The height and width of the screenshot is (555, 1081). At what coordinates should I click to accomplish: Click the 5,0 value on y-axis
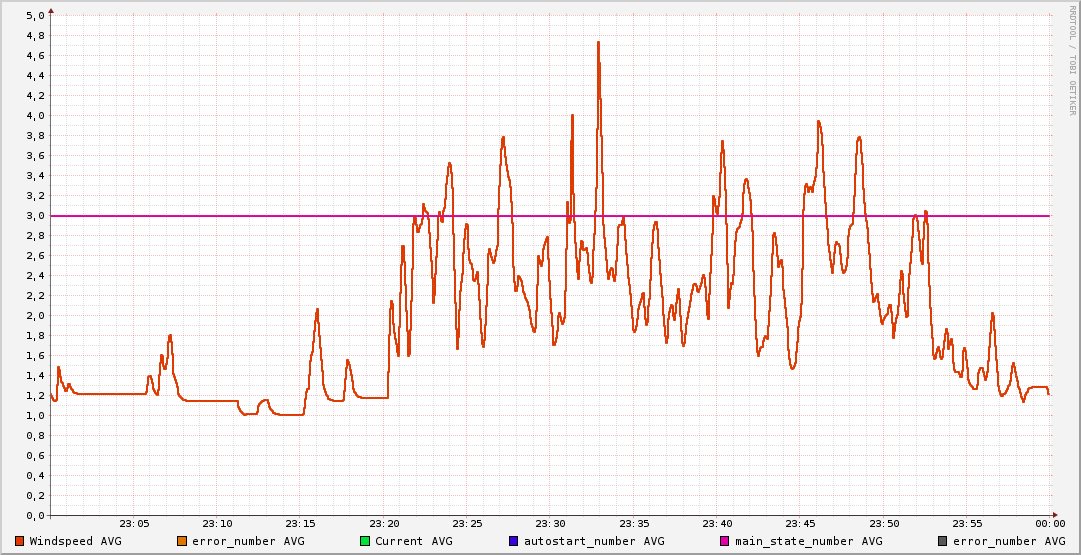click(x=34, y=16)
